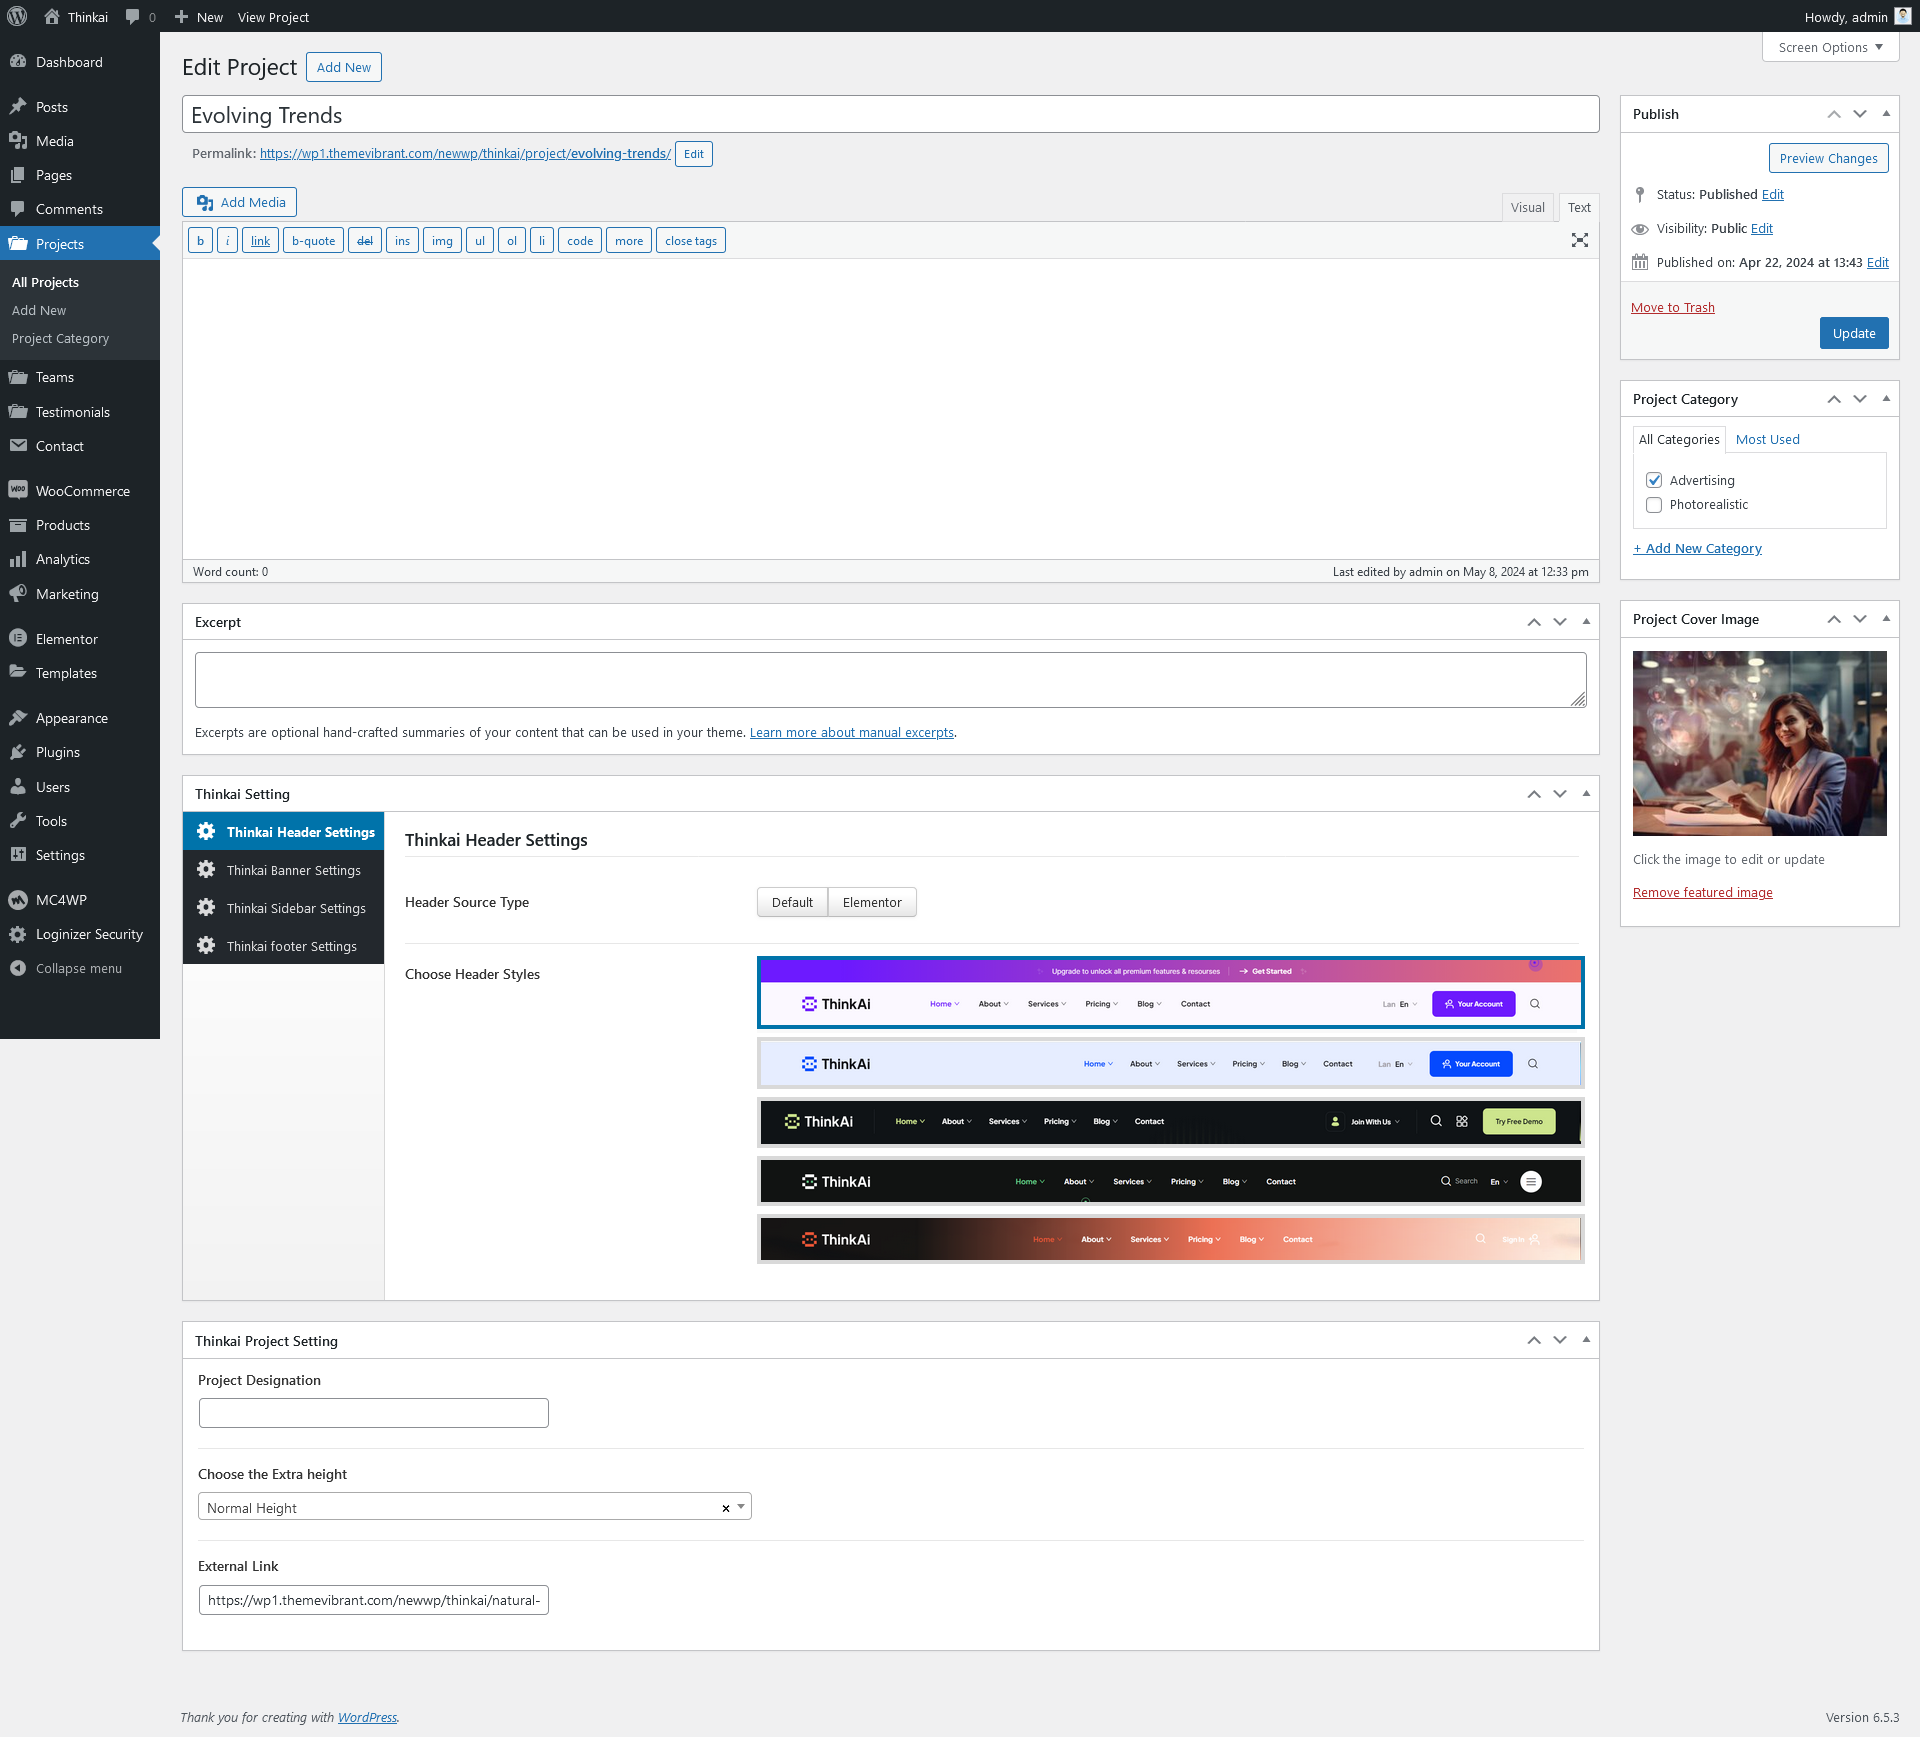Open Elementor in the sidebar menu
The image size is (1920, 1737).
coord(66,639)
